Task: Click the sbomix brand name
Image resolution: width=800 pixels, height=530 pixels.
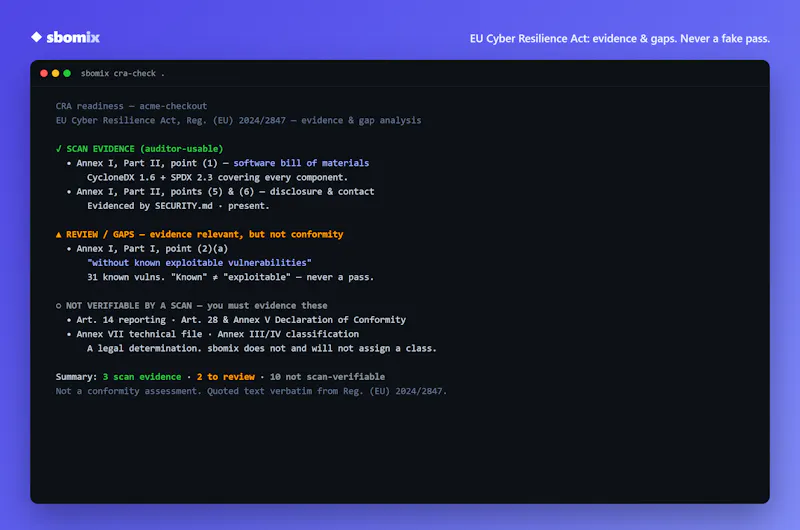Action: 73,37
